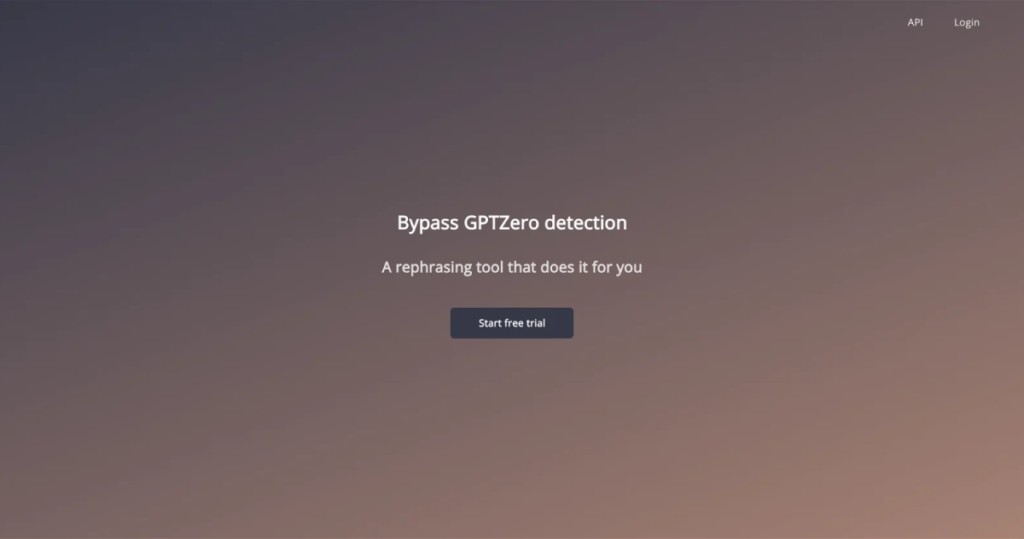
Task: Visit the API section from the navbar
Action: pyautogui.click(x=915, y=22)
